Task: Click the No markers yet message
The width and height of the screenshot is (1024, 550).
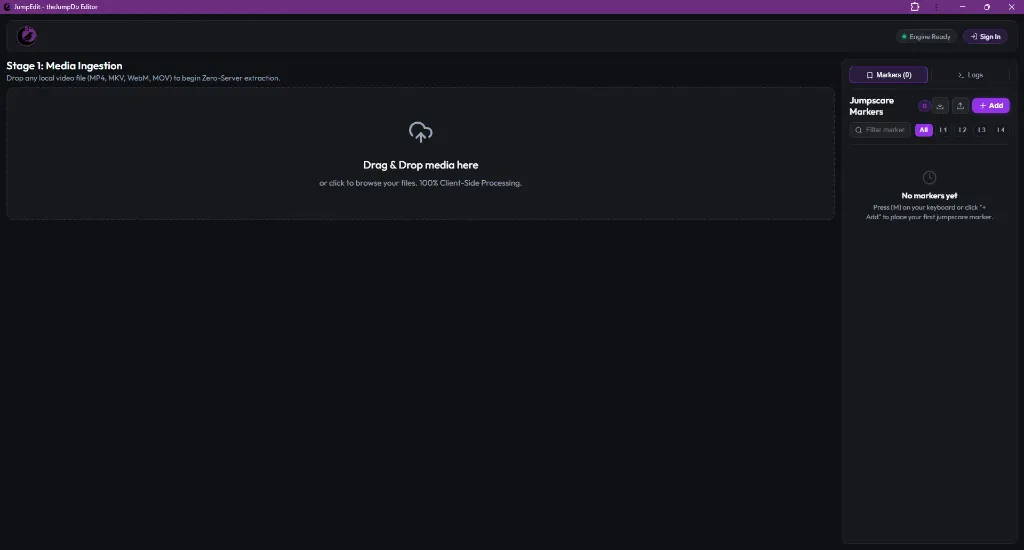Action: tap(929, 195)
